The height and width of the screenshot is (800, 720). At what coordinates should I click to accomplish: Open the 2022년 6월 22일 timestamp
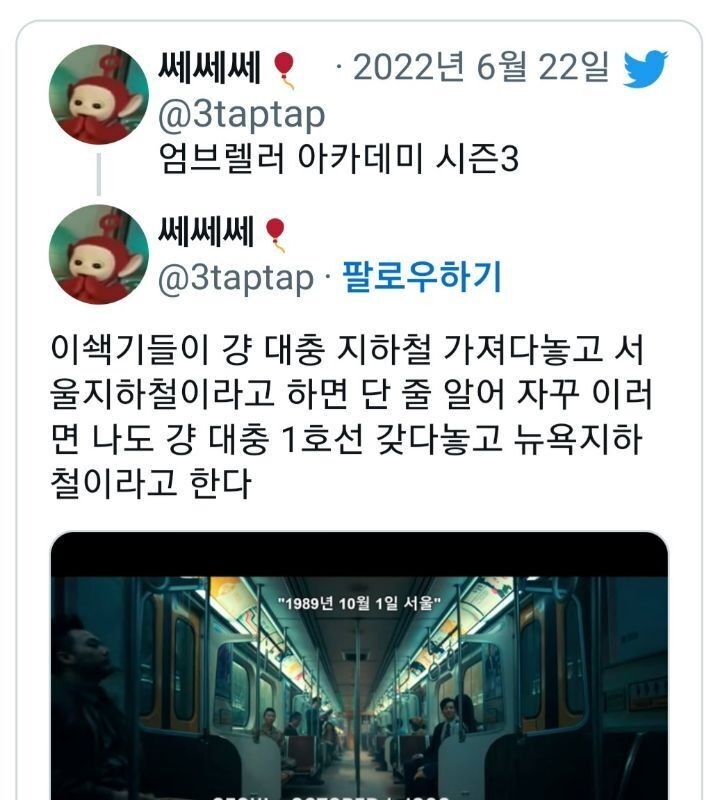tap(481, 67)
